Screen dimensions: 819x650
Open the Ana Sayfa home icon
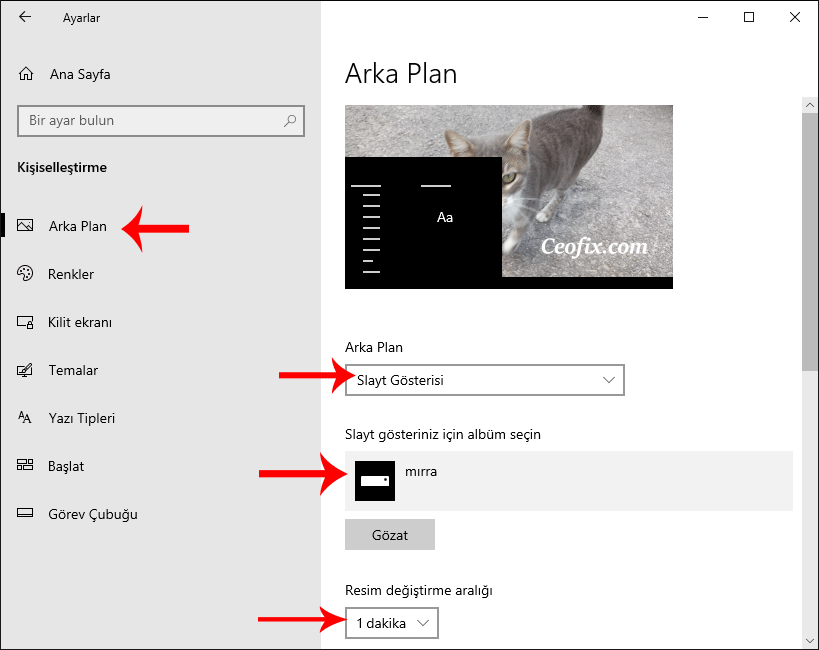point(26,74)
